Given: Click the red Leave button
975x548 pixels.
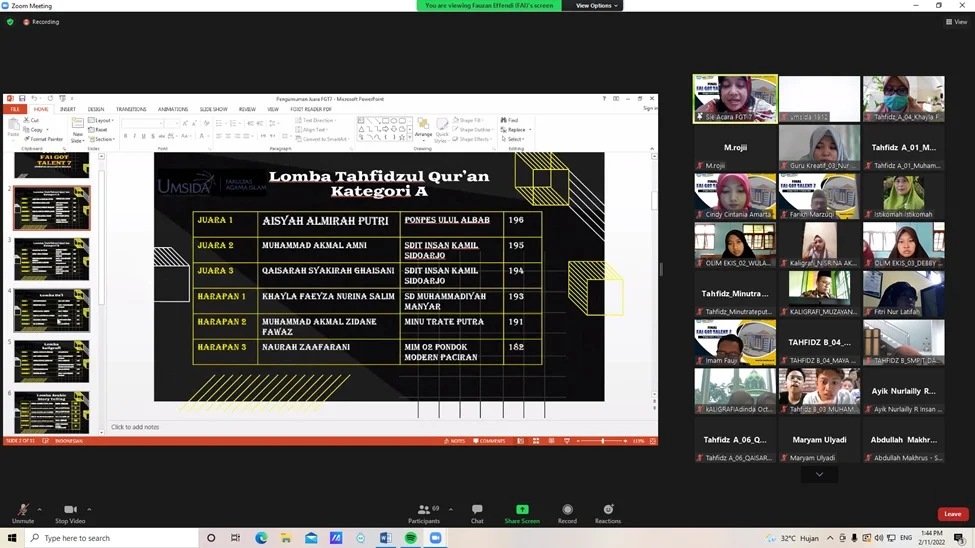Looking at the screenshot, I should click(952, 514).
